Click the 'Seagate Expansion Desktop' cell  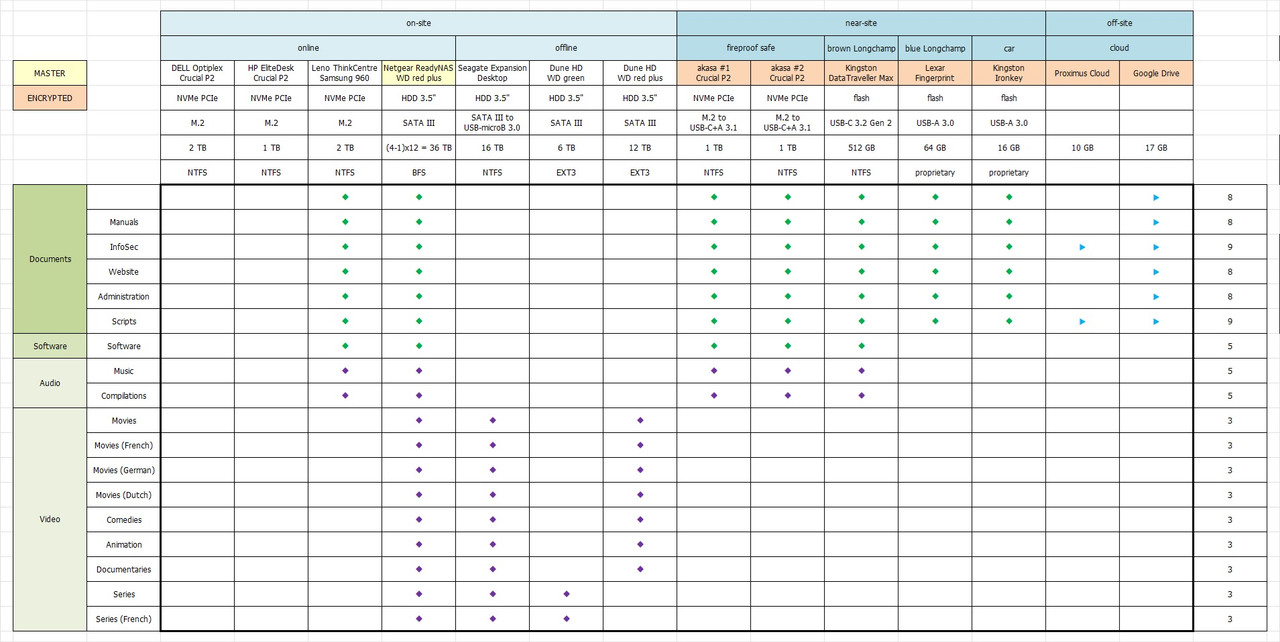(x=493, y=73)
